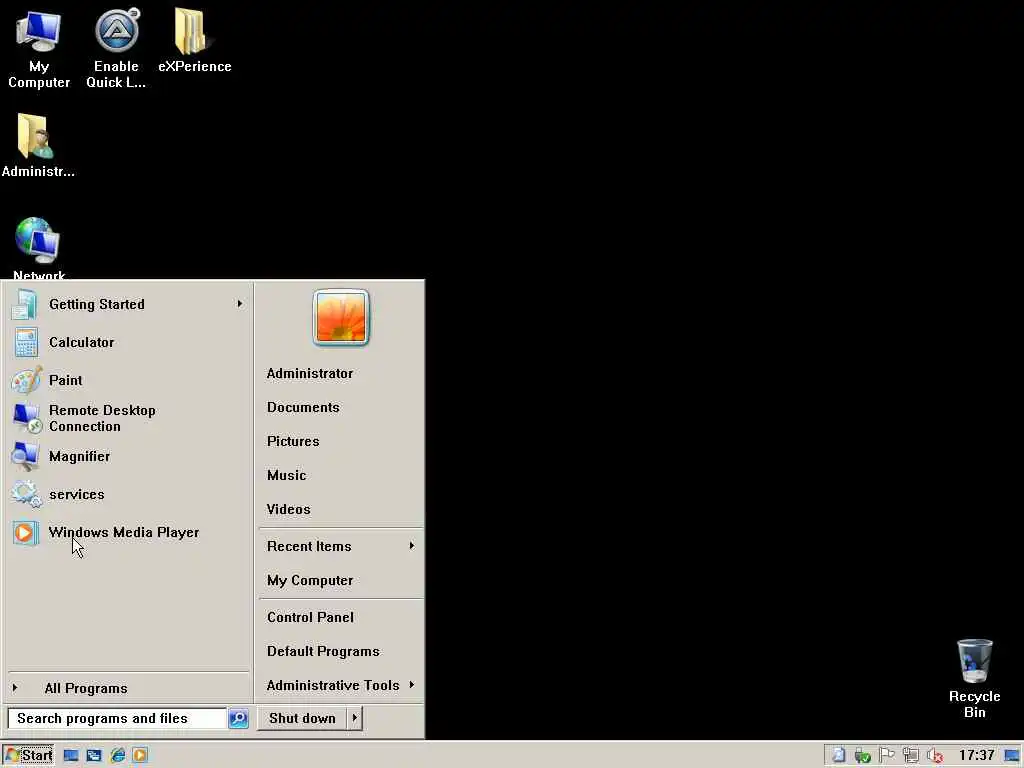Viewport: 1024px width, 768px height.
Task: Click the Shut down button
Action: click(x=302, y=718)
